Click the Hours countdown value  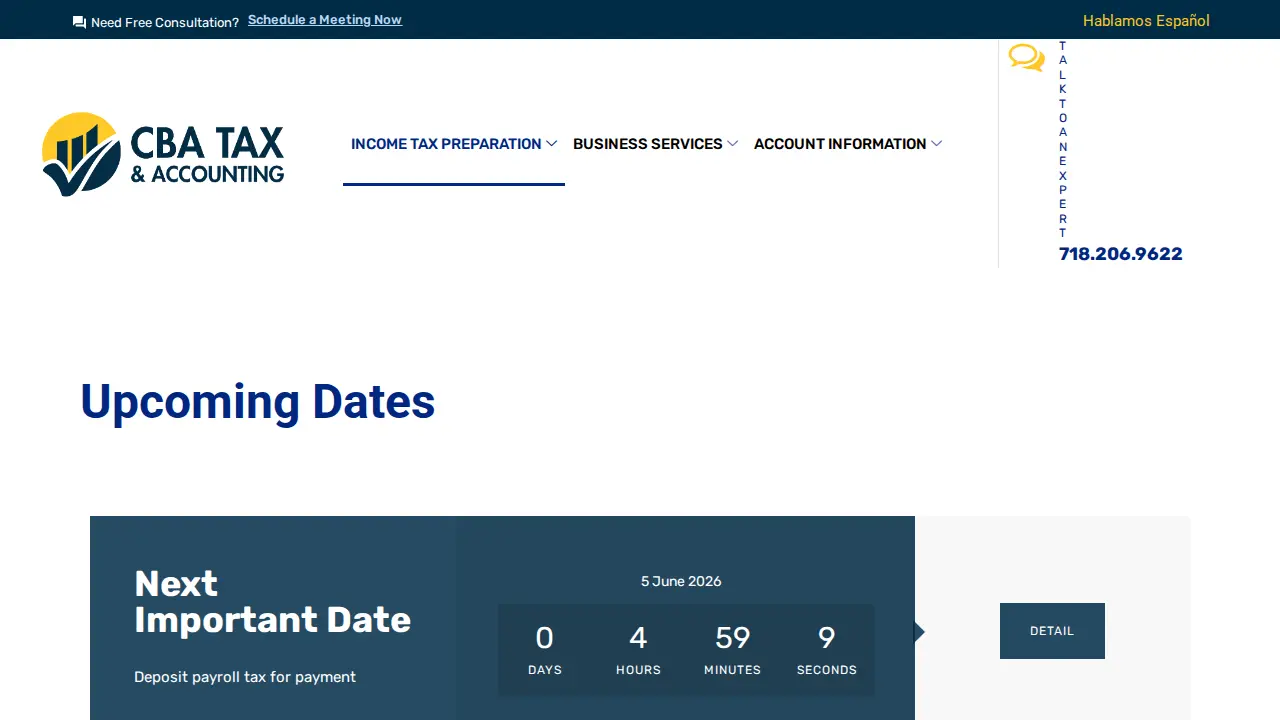click(x=638, y=638)
